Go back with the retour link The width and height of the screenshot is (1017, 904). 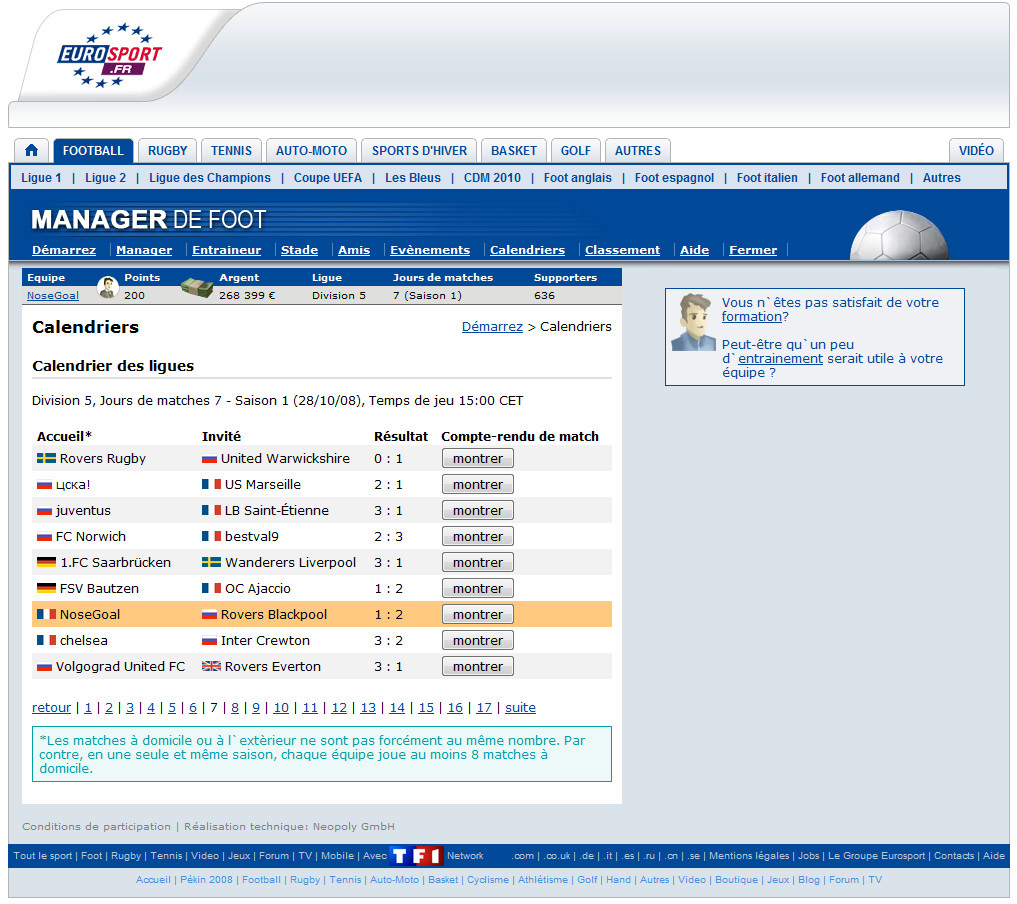pos(51,708)
